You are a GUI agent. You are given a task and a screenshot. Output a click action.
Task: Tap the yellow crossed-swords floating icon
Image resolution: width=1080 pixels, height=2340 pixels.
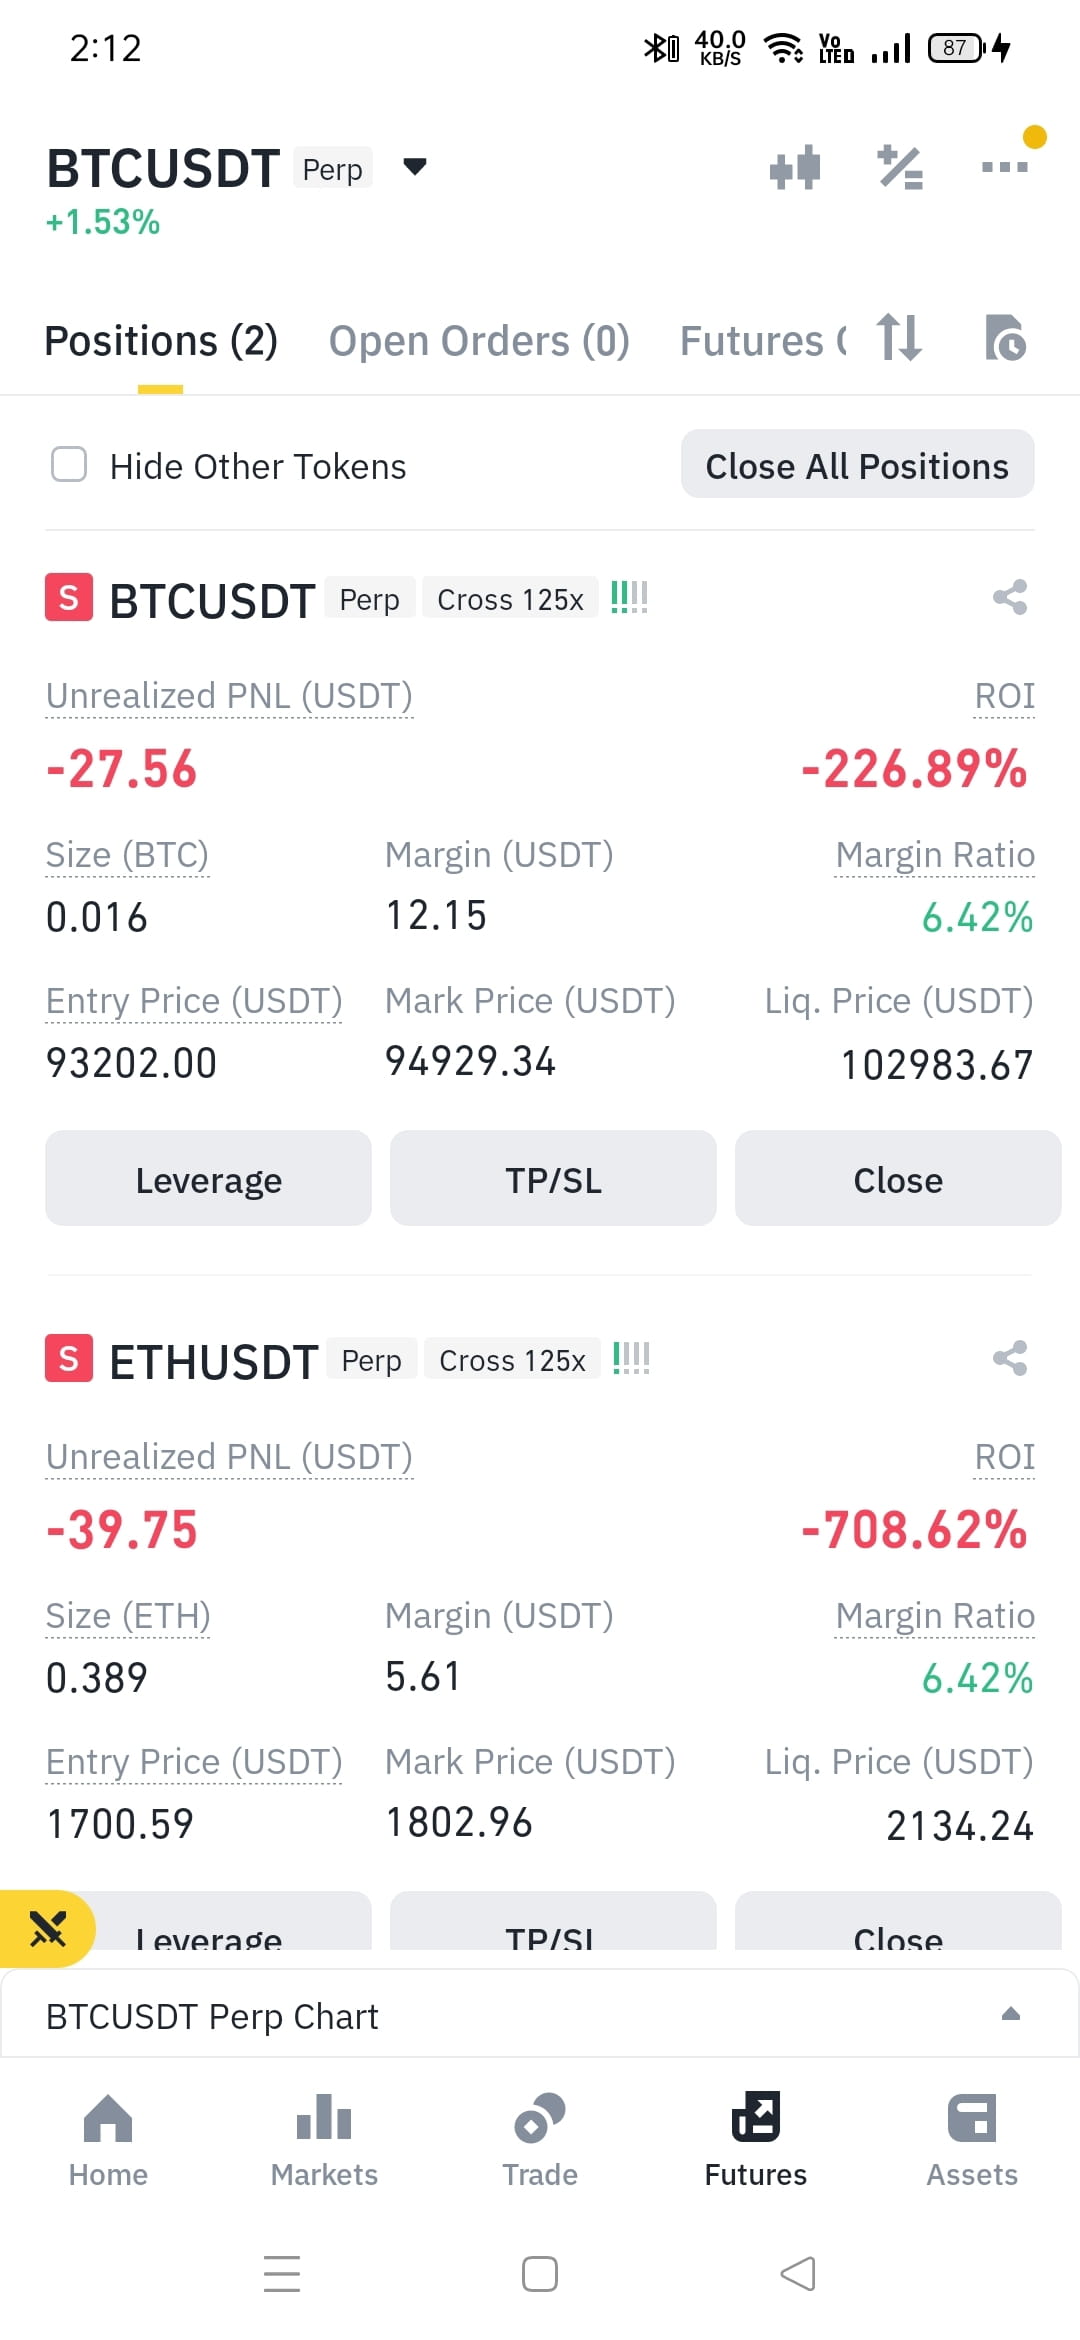pos(47,1929)
